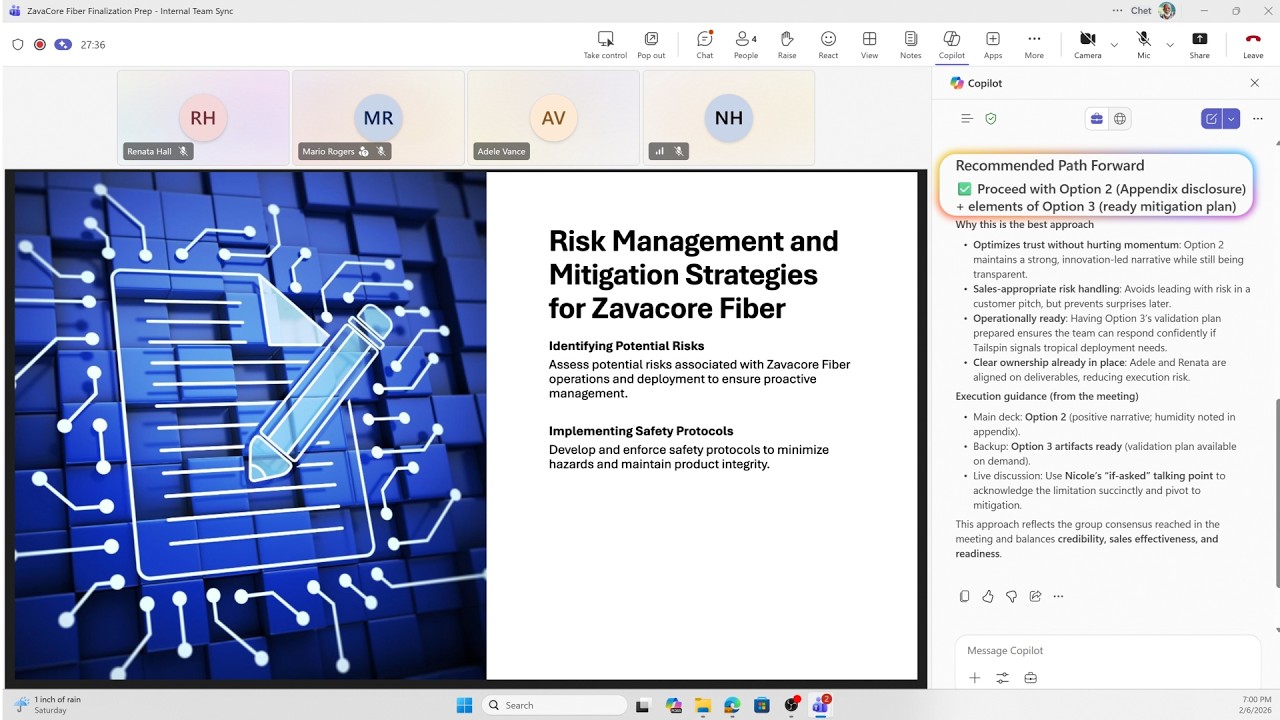
Task: Expand camera options dropdown arrow
Action: point(1114,44)
